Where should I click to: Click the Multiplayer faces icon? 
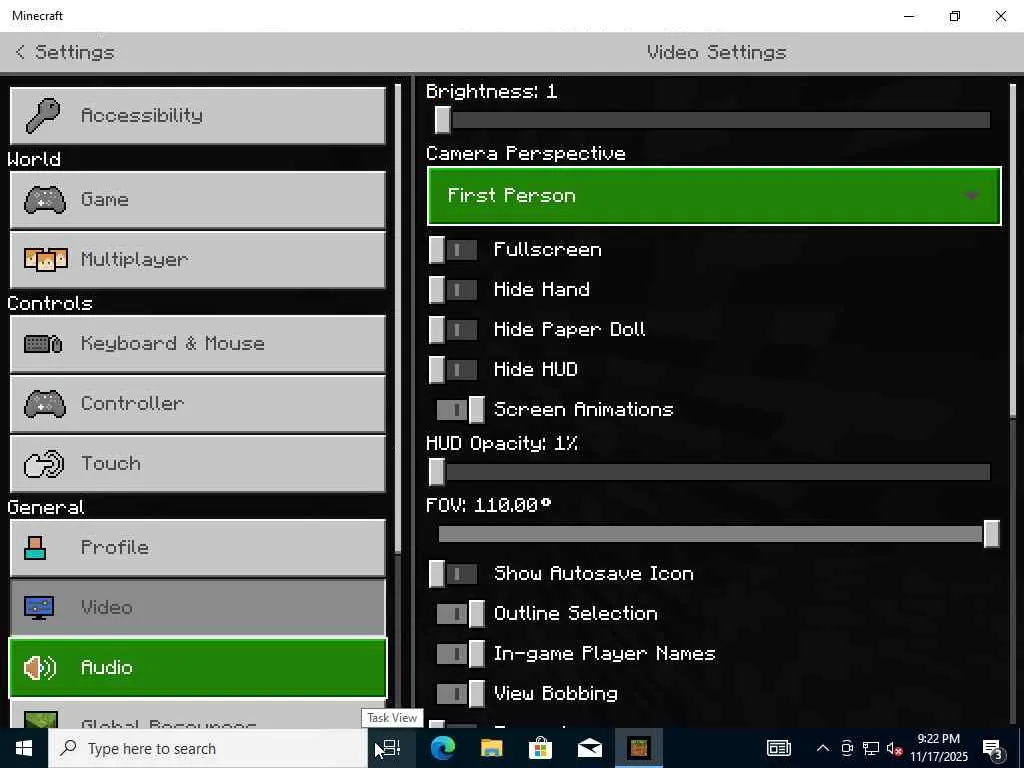[45, 259]
